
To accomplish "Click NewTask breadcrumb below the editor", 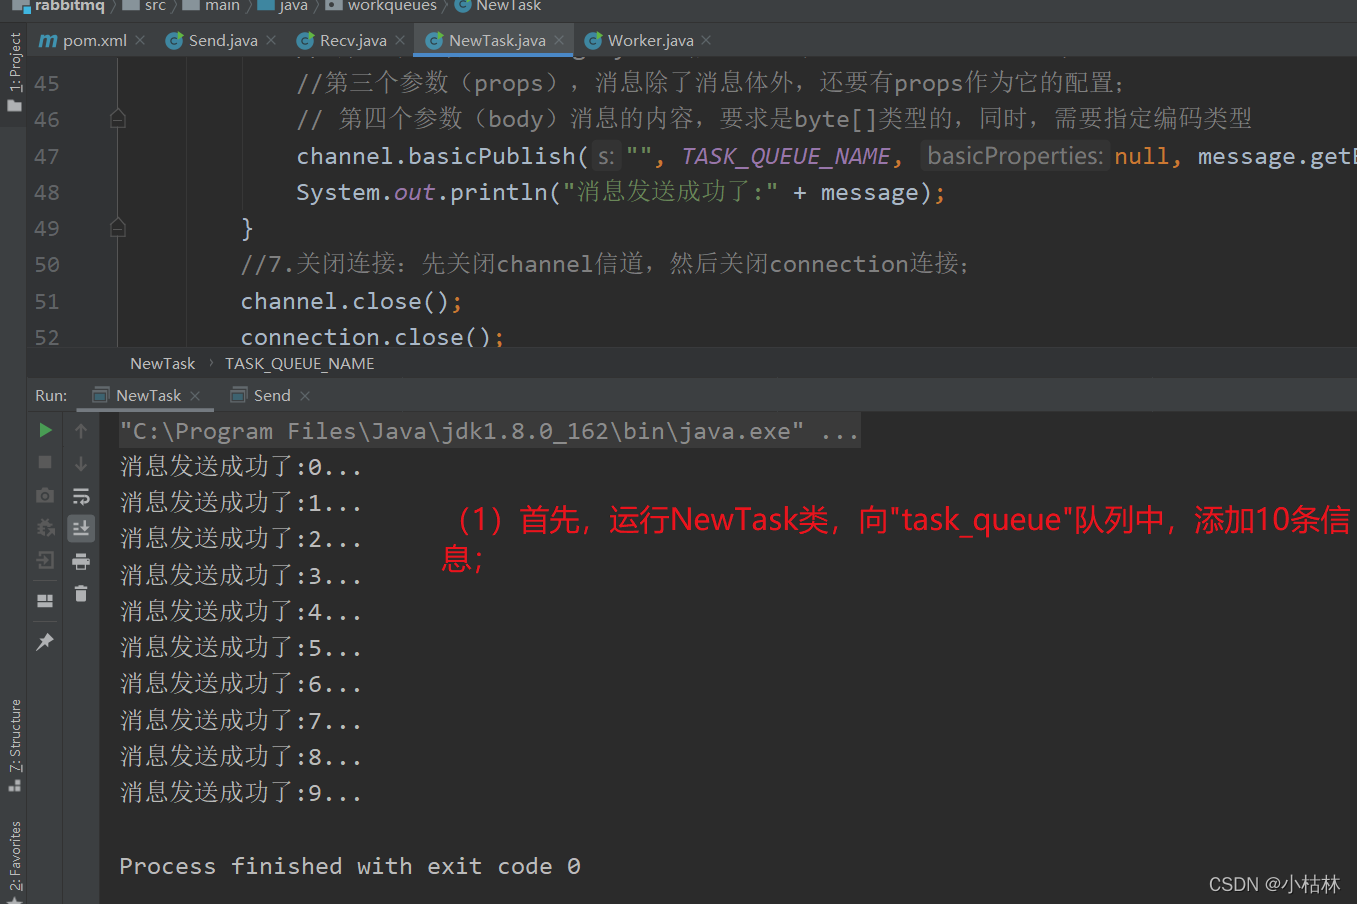I will point(163,364).
